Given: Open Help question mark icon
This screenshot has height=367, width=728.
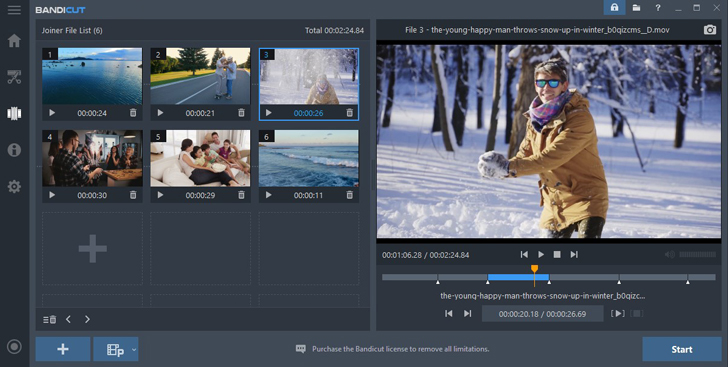Looking at the screenshot, I should click(657, 8).
